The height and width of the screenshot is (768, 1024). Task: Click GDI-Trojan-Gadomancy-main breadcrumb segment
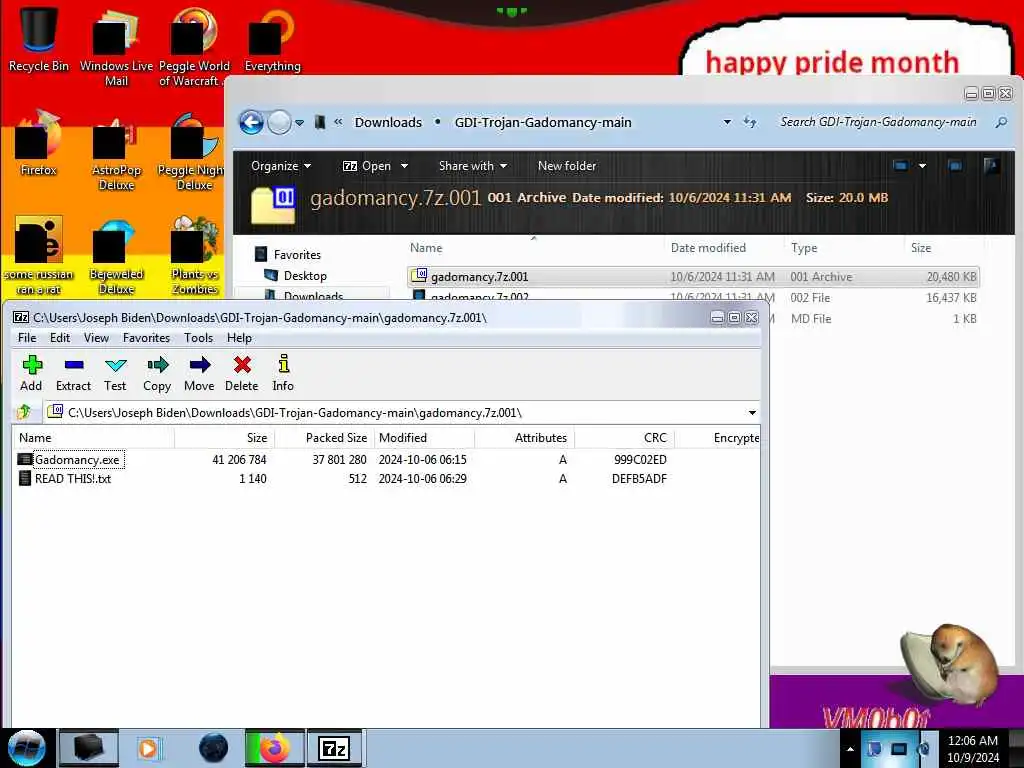pos(543,122)
